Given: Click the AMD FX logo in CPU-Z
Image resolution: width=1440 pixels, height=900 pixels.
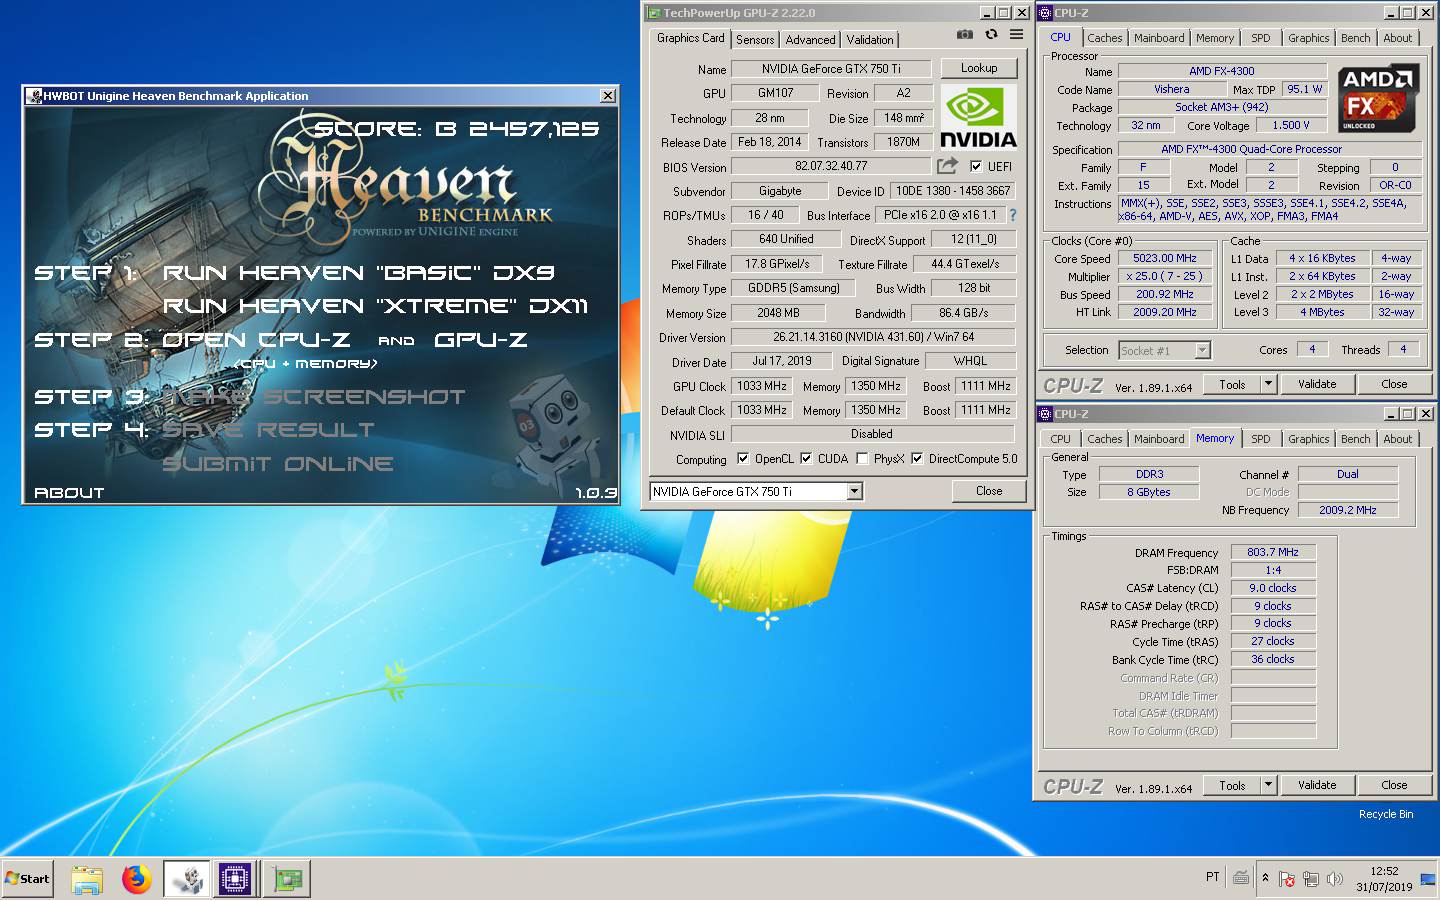Looking at the screenshot, I should [x=1378, y=98].
